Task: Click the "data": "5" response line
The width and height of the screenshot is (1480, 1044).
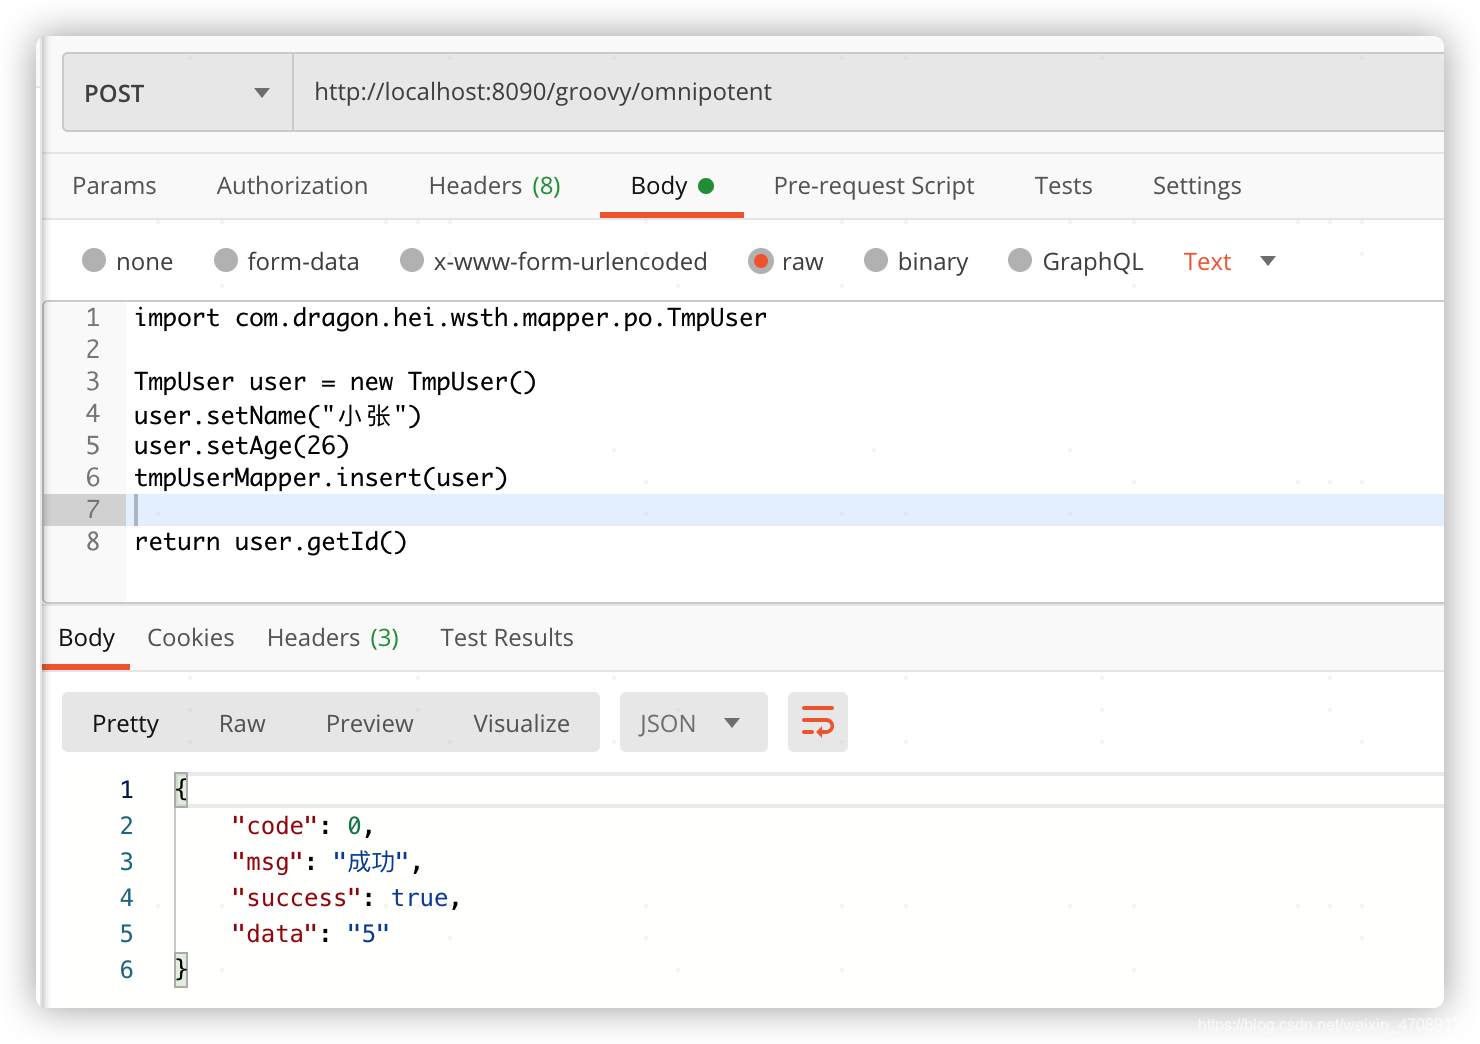Action: [309, 934]
